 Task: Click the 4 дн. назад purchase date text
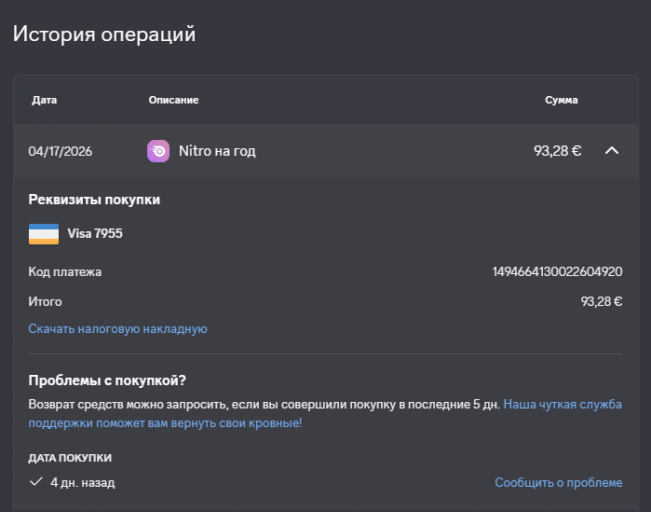pyautogui.click(x=82, y=483)
